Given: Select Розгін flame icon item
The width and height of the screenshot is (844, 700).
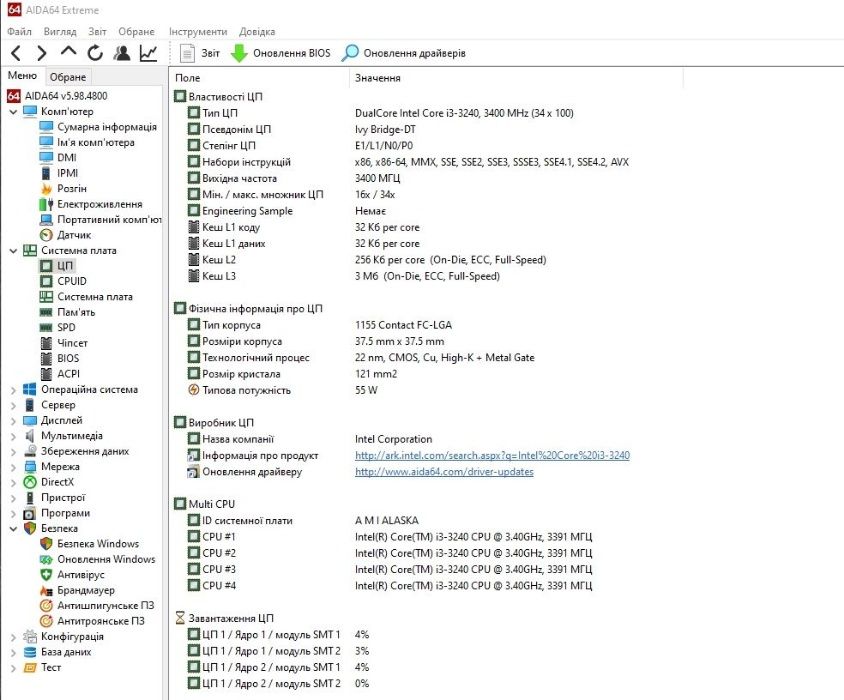Looking at the screenshot, I should point(63,188).
